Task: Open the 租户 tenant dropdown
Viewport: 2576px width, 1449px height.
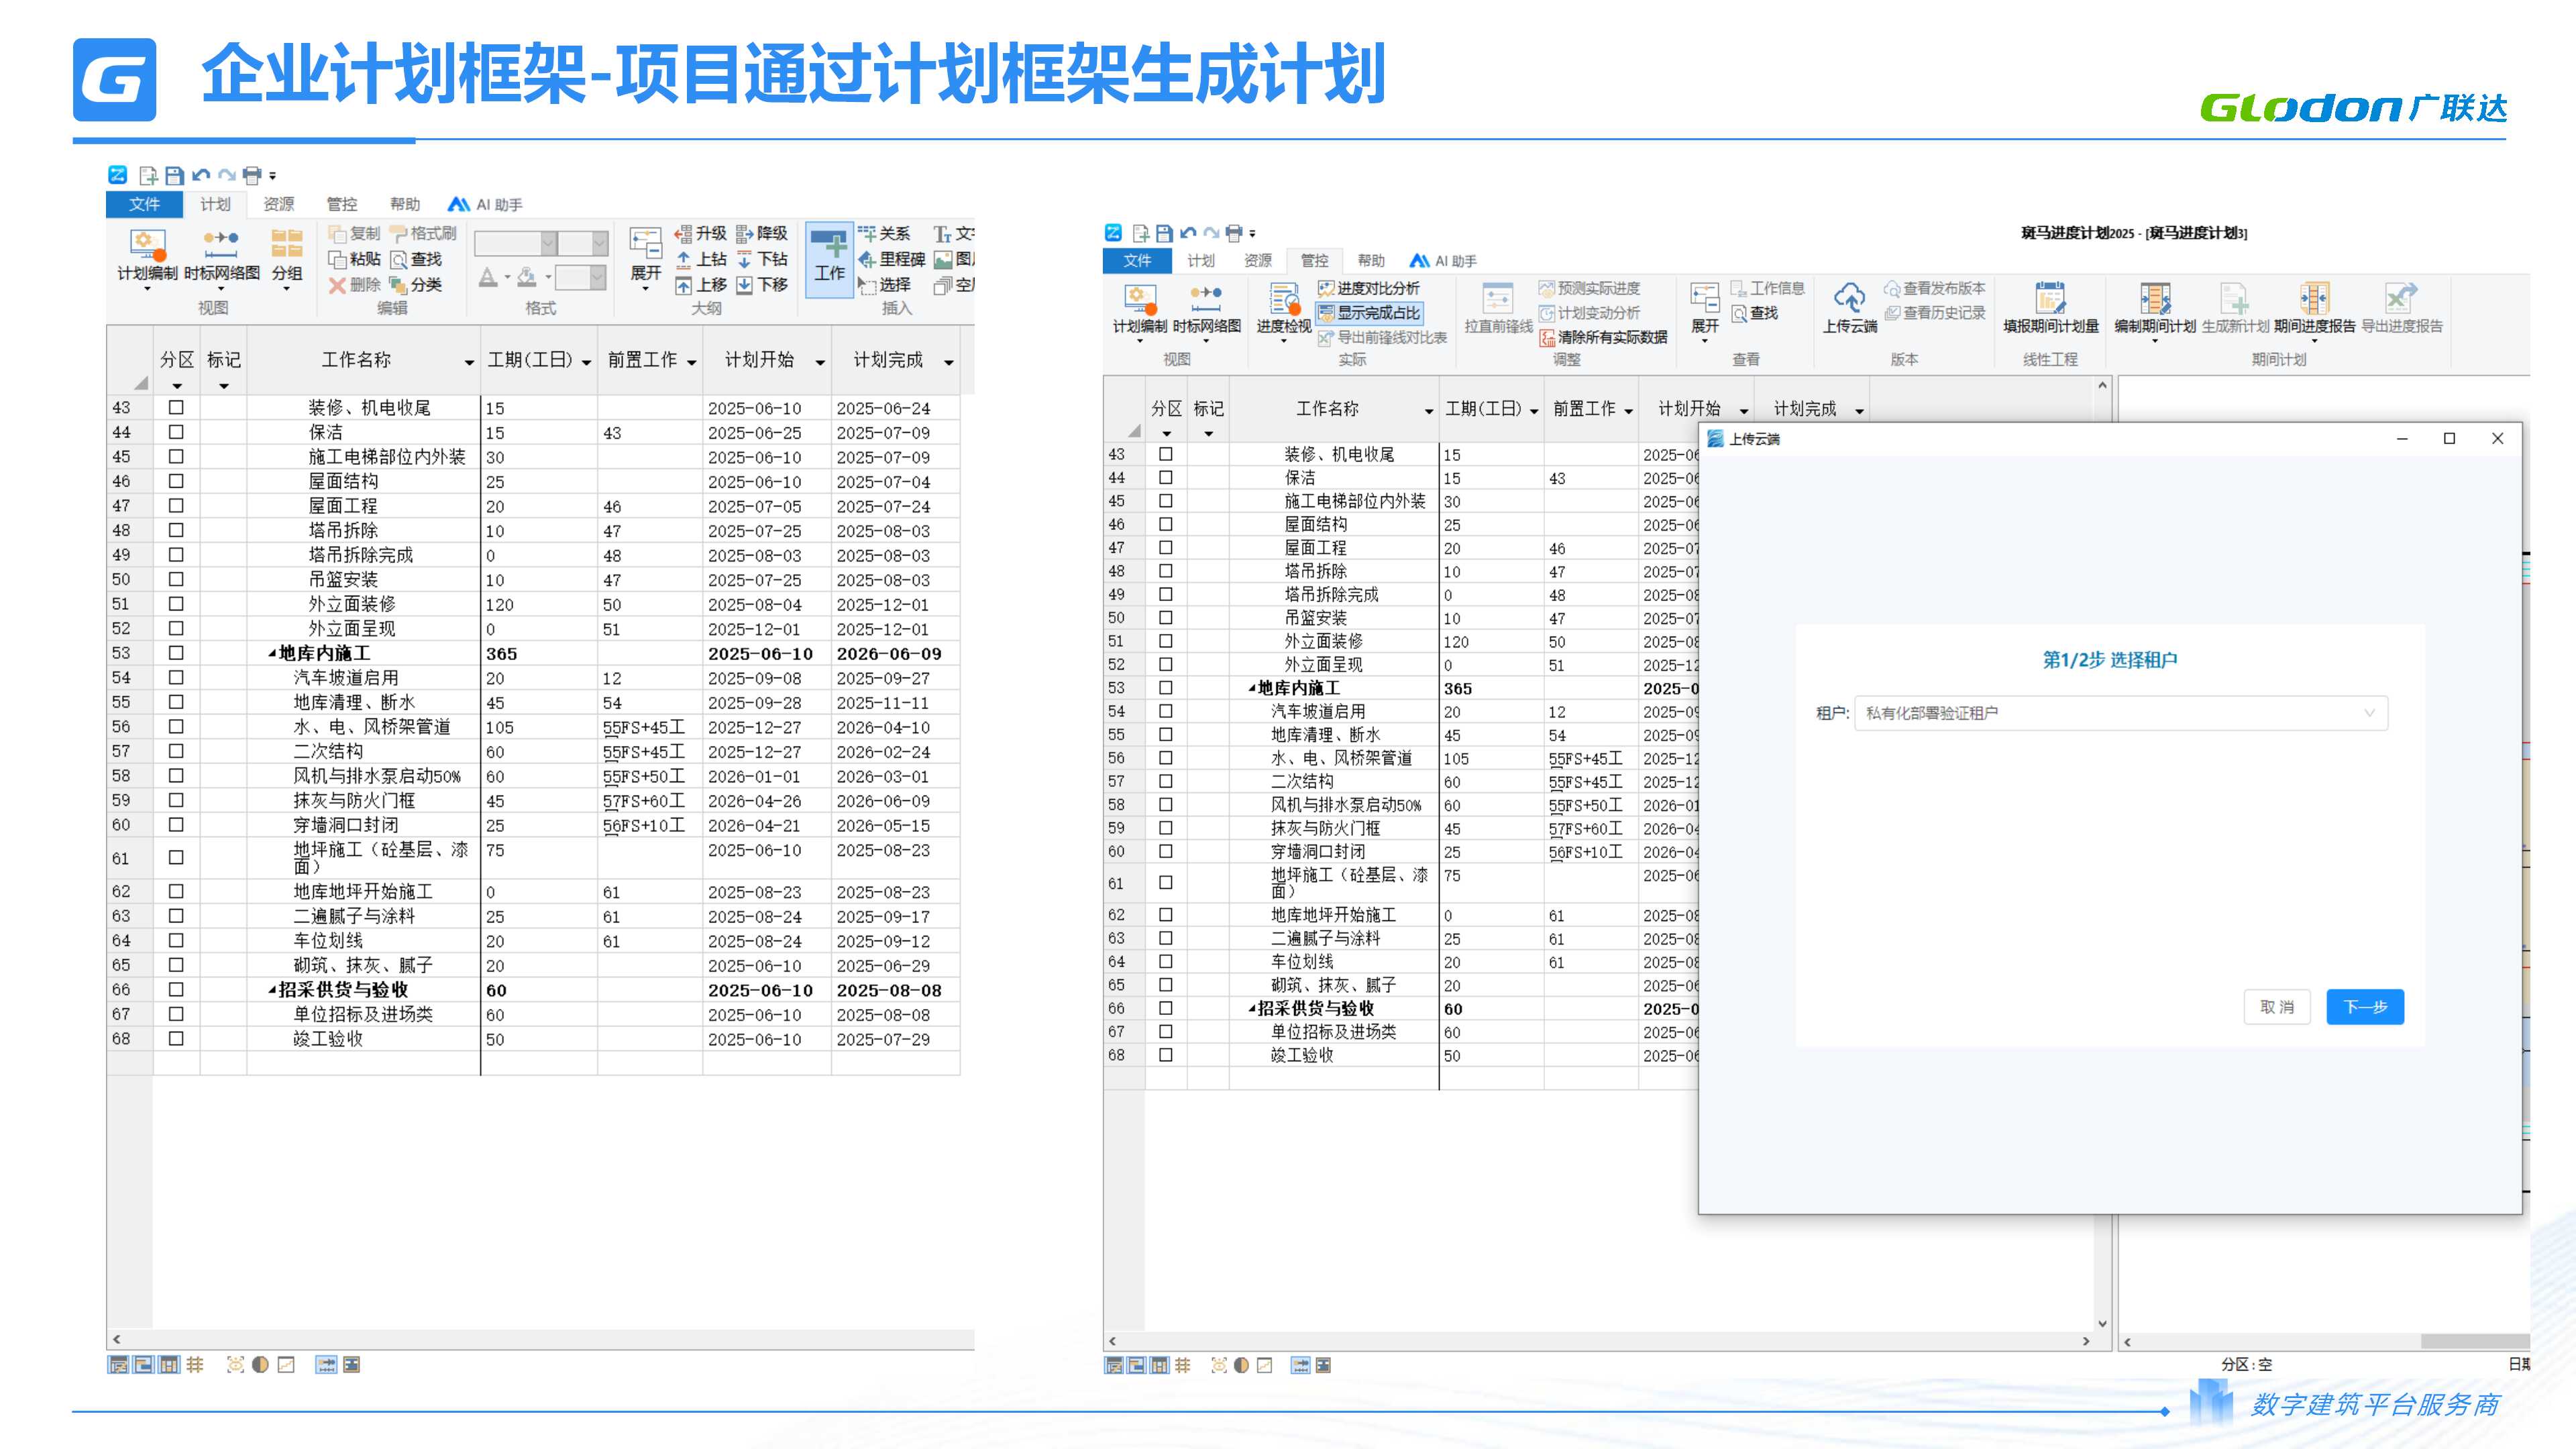Action: coord(2120,713)
